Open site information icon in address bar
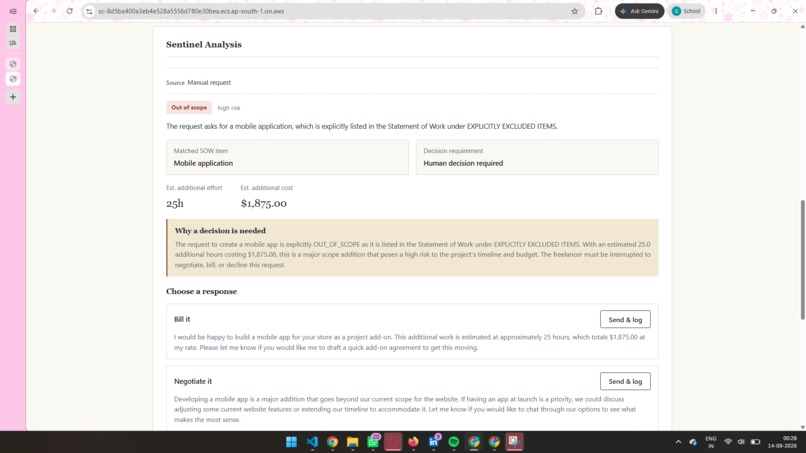Screen dimensions: 806x453 tap(89, 11)
